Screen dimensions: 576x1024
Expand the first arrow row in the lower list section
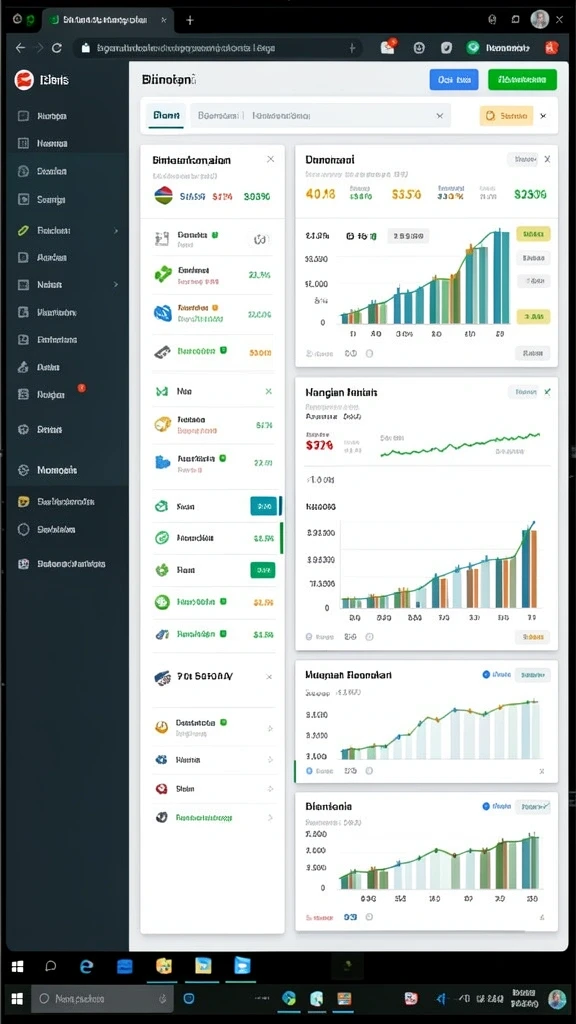(214, 727)
